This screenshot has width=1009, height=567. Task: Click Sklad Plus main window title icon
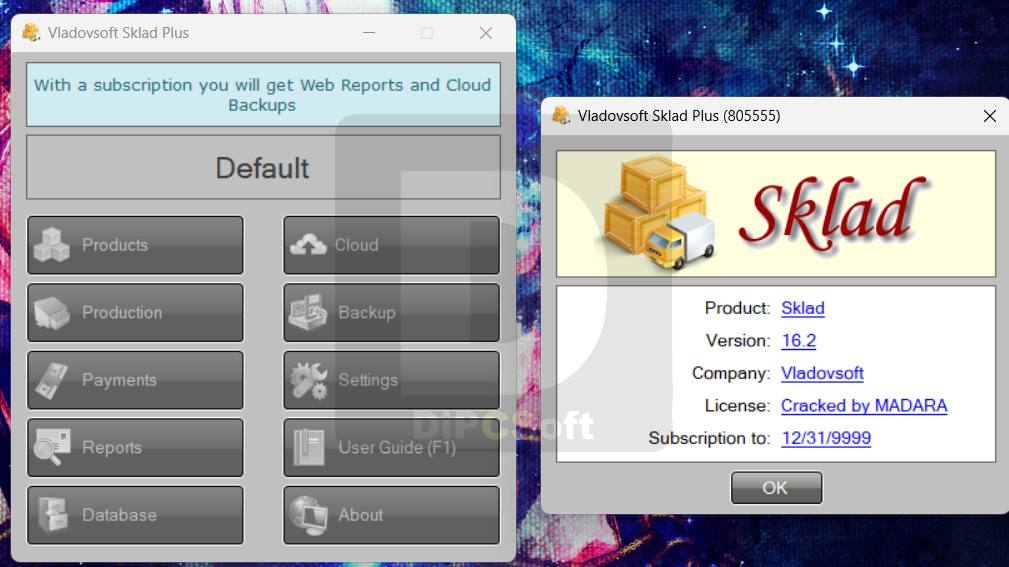(x=31, y=32)
